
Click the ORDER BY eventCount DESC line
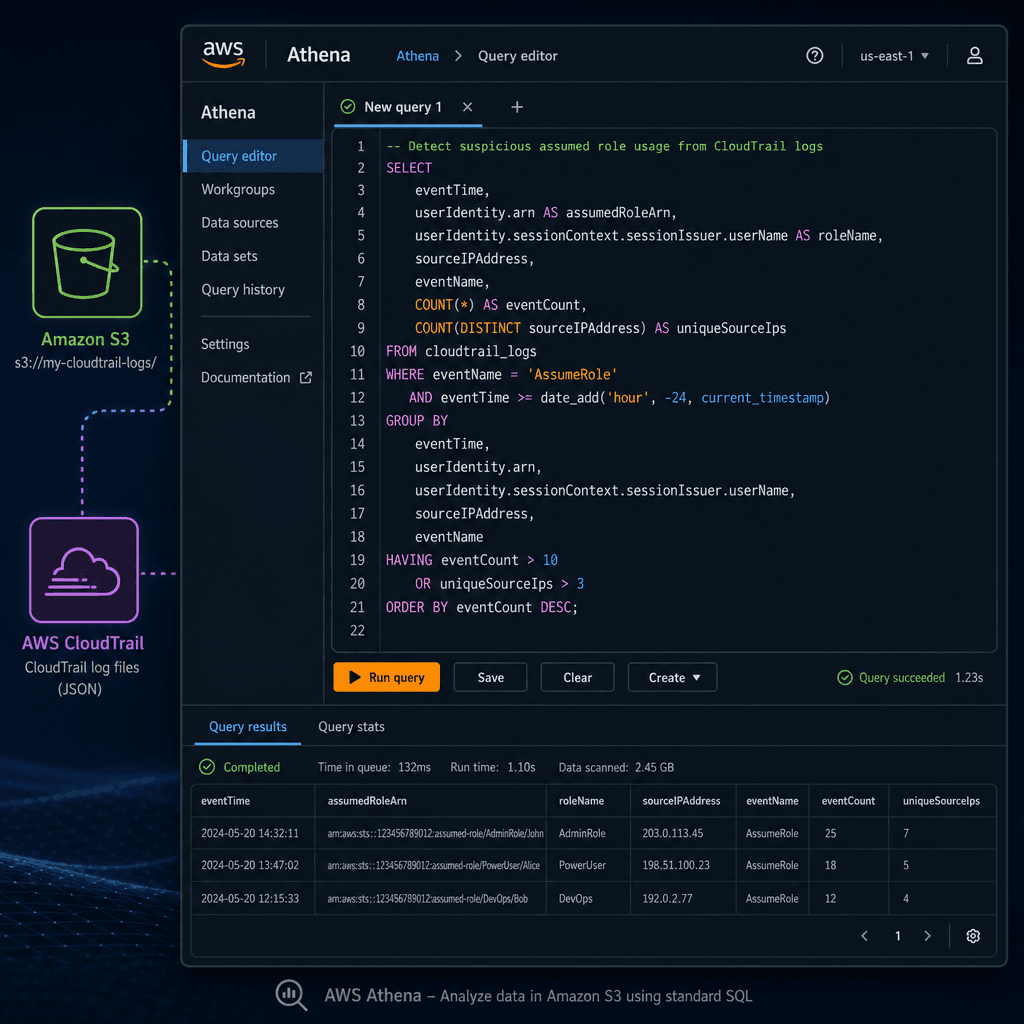[x=482, y=607]
